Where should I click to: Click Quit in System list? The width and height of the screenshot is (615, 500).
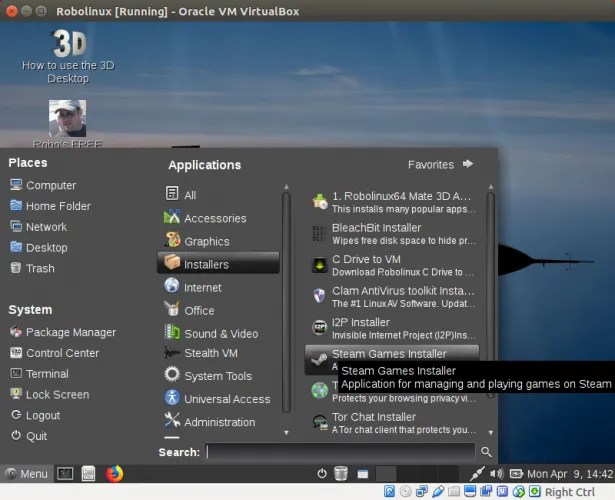coord(28,436)
